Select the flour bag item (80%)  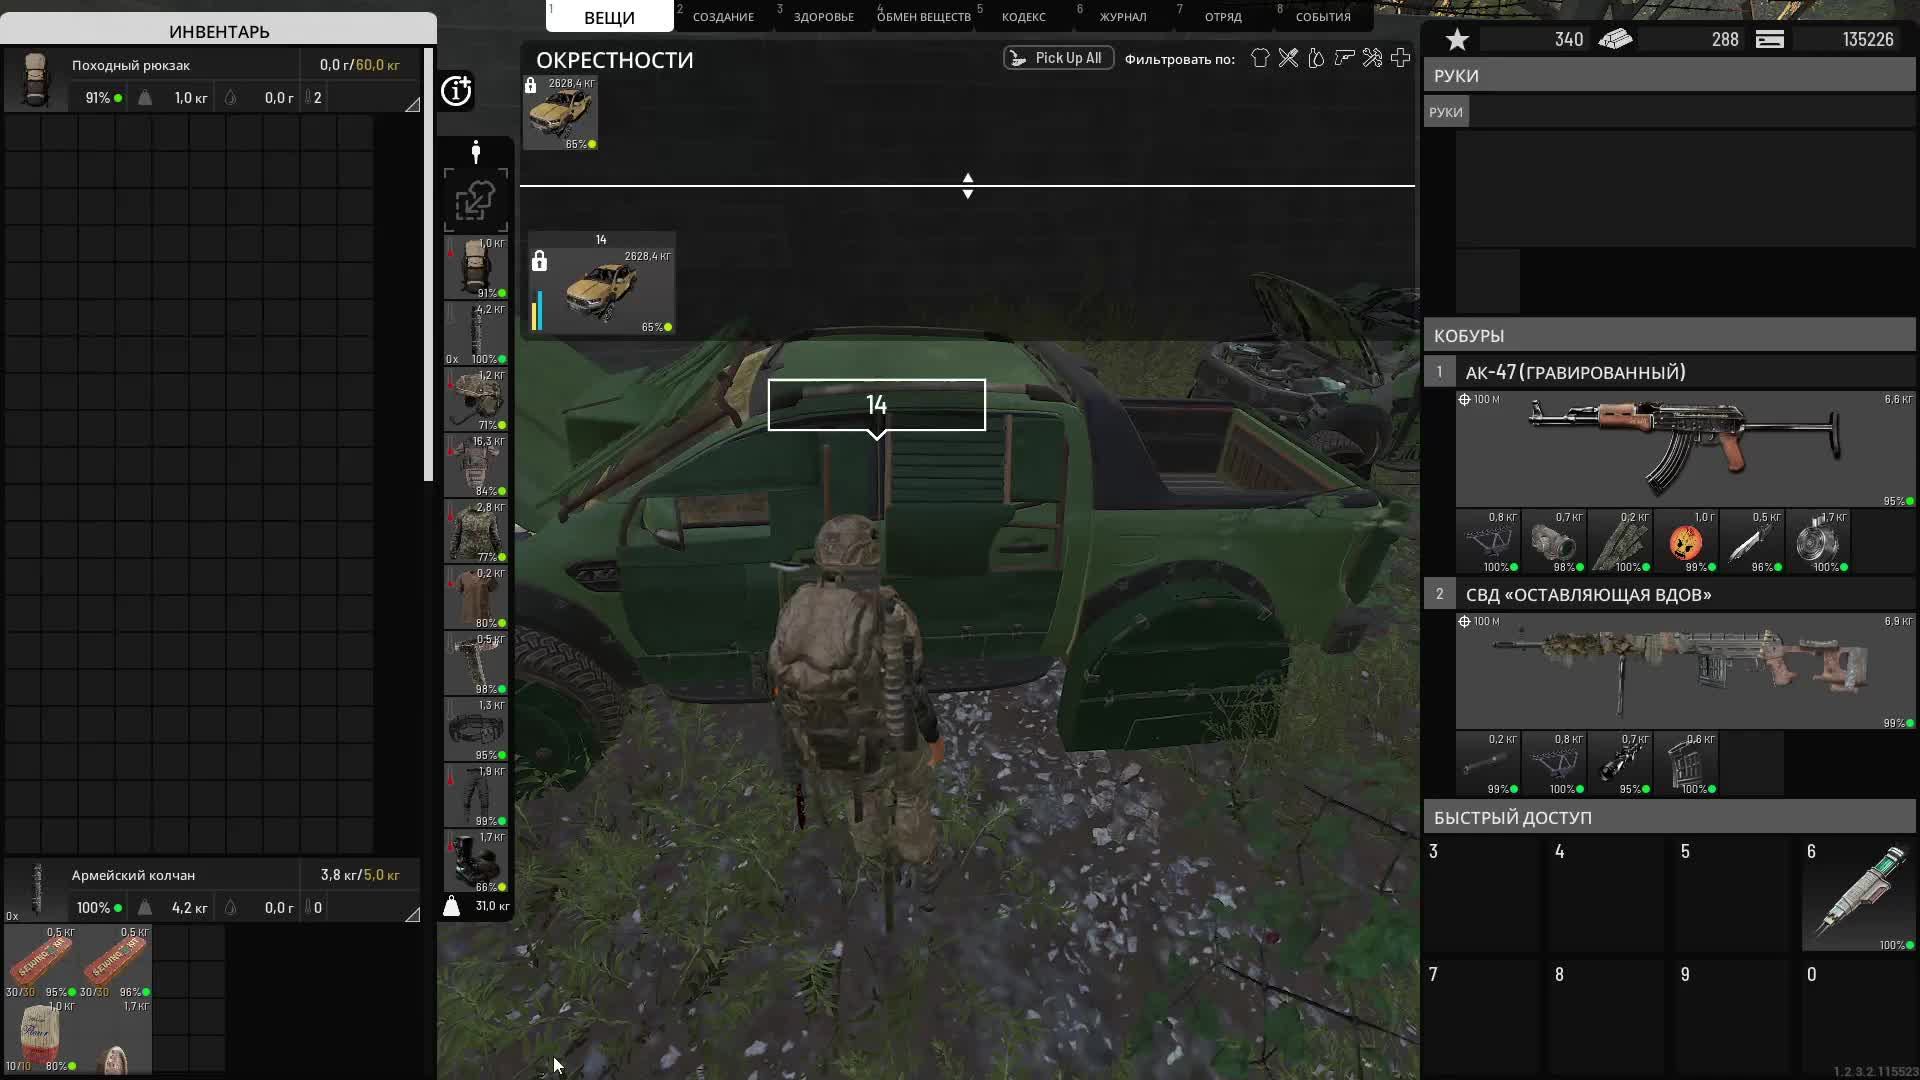click(x=41, y=1036)
